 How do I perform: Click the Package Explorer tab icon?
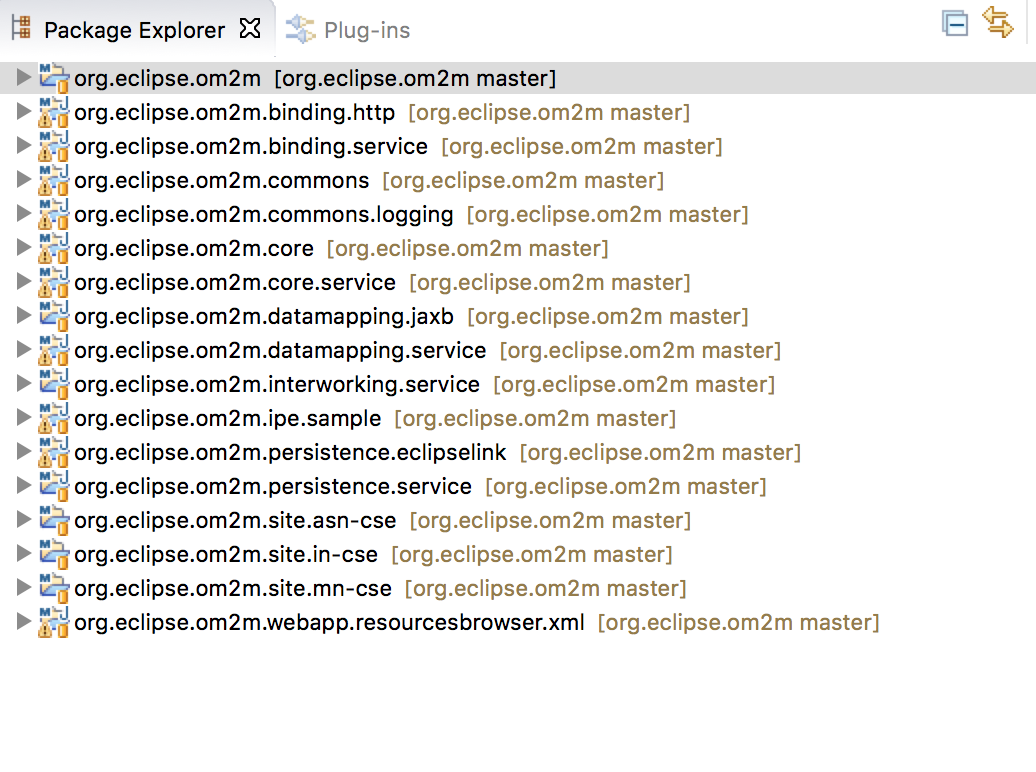21,28
